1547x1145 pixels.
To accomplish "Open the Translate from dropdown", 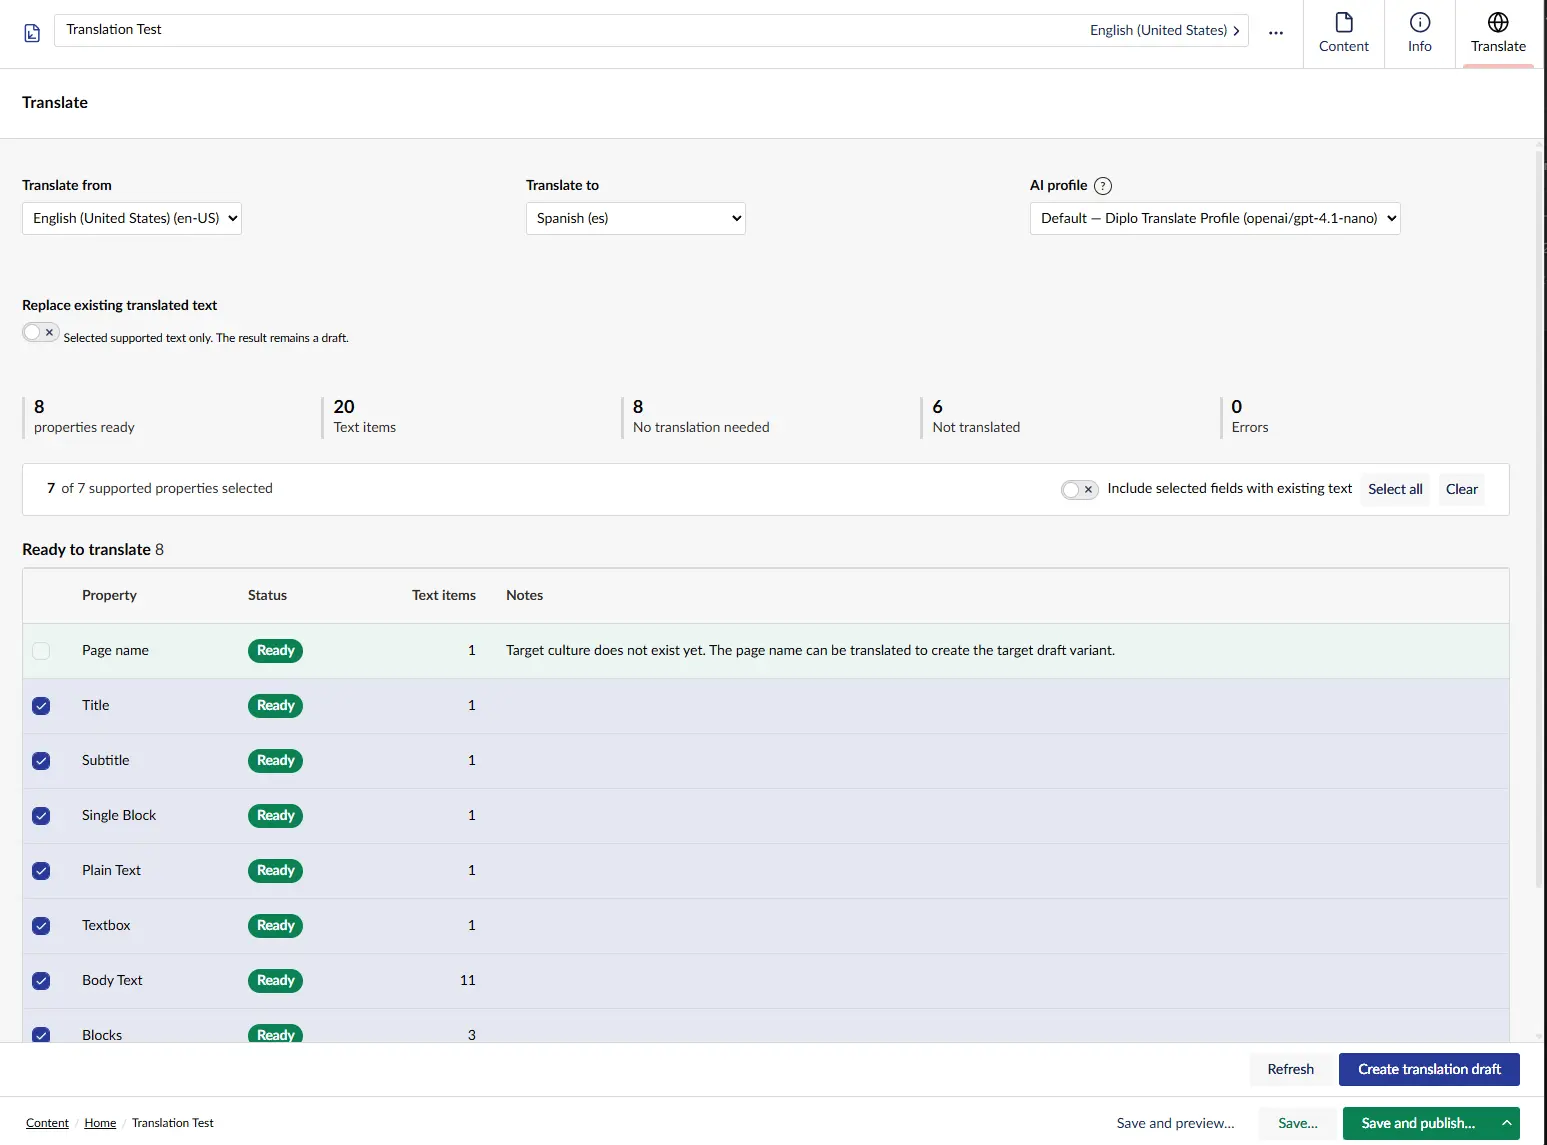I will [132, 218].
